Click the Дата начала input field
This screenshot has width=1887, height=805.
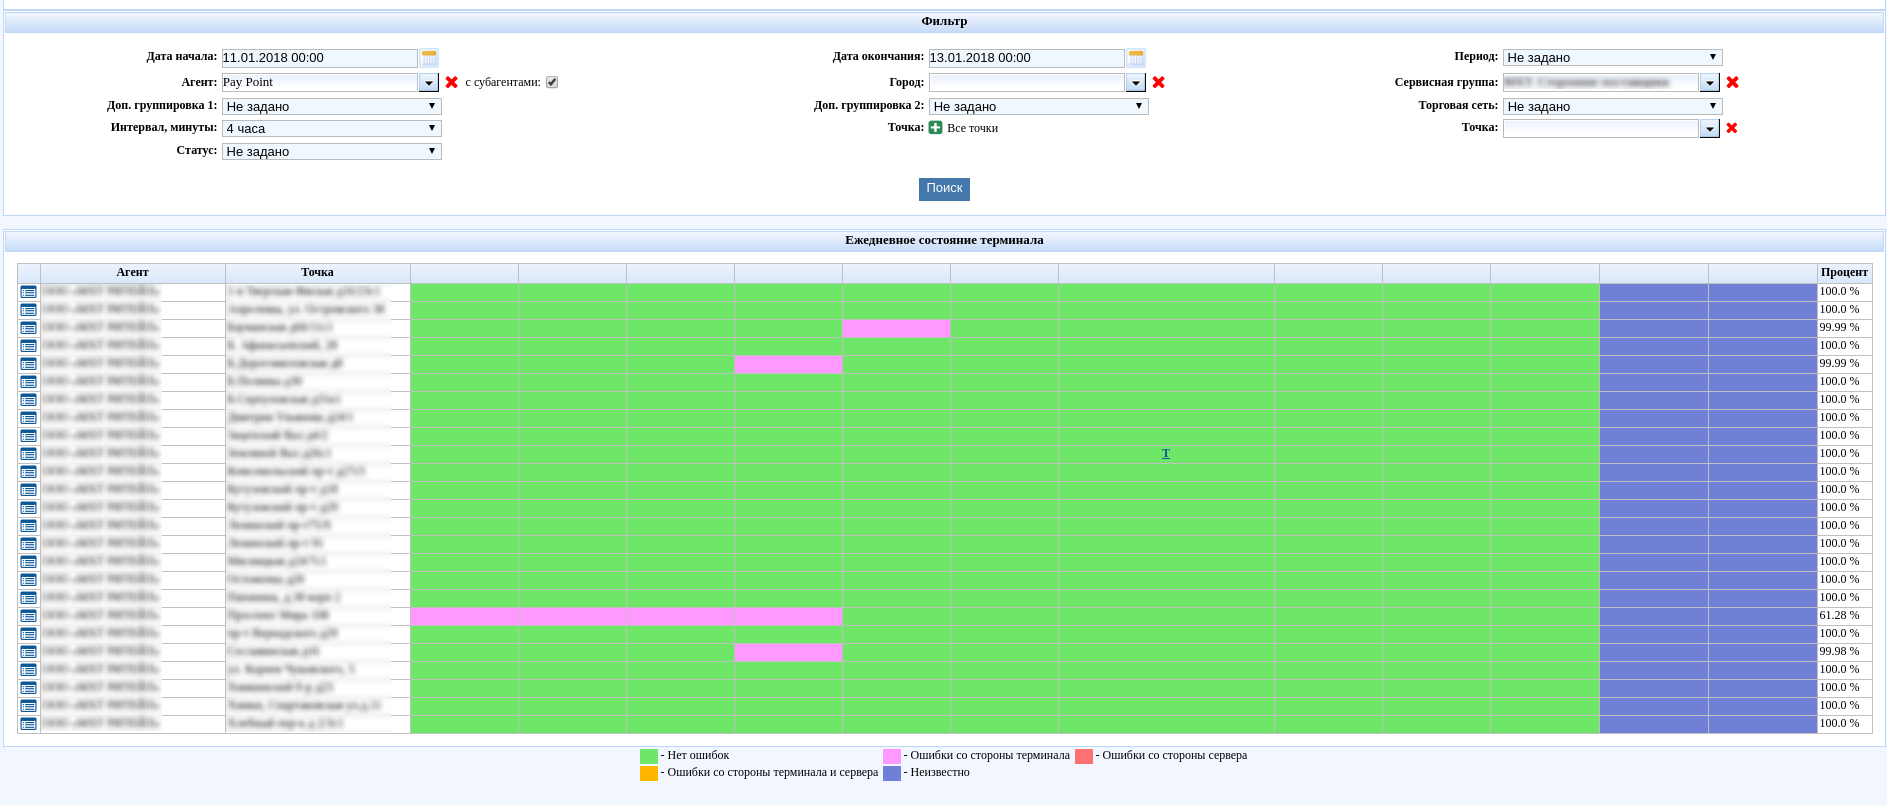point(320,58)
